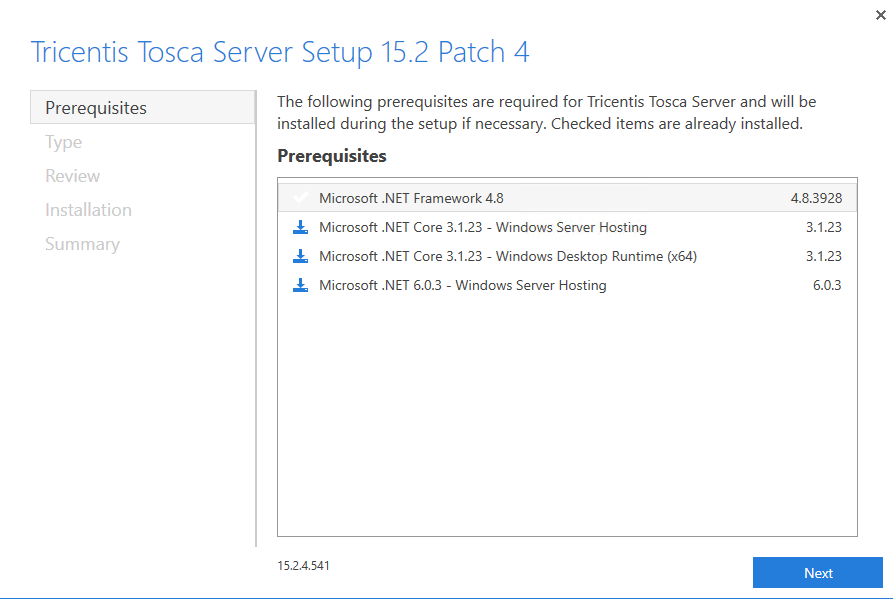The image size is (893, 599).
Task: Pick the .NET Core Windows Desktop Runtime (x64) entry
Action: click(x=507, y=256)
